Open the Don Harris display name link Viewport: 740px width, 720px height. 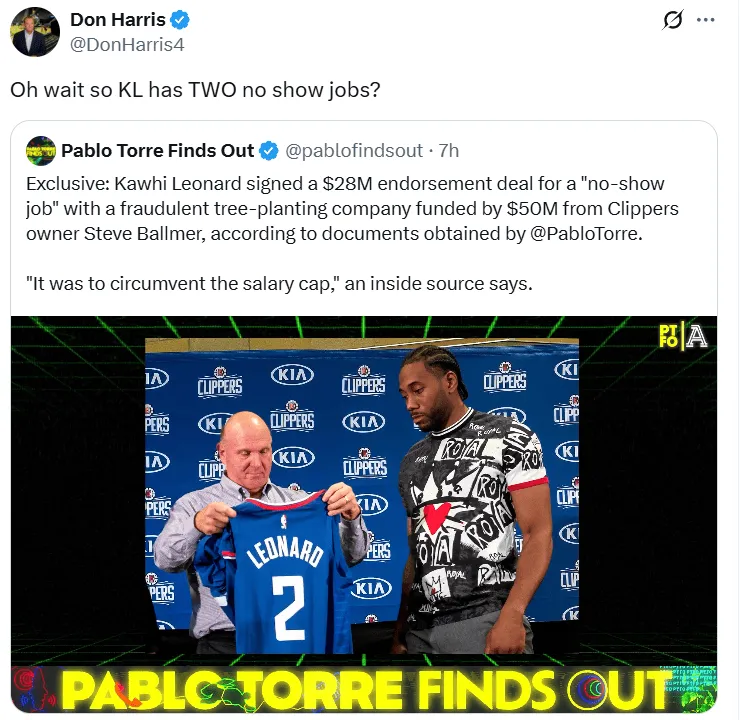tap(118, 20)
